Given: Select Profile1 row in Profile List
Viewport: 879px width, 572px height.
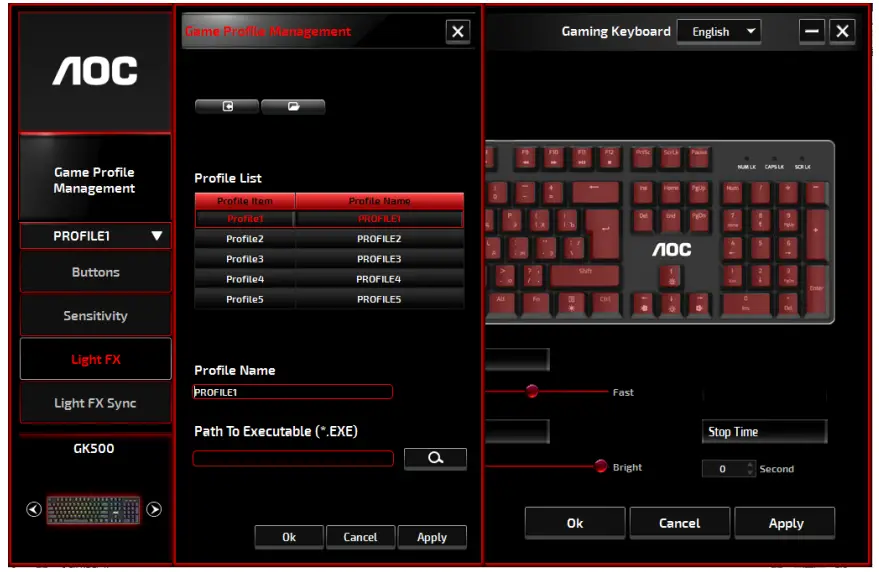Looking at the screenshot, I should (x=329, y=219).
